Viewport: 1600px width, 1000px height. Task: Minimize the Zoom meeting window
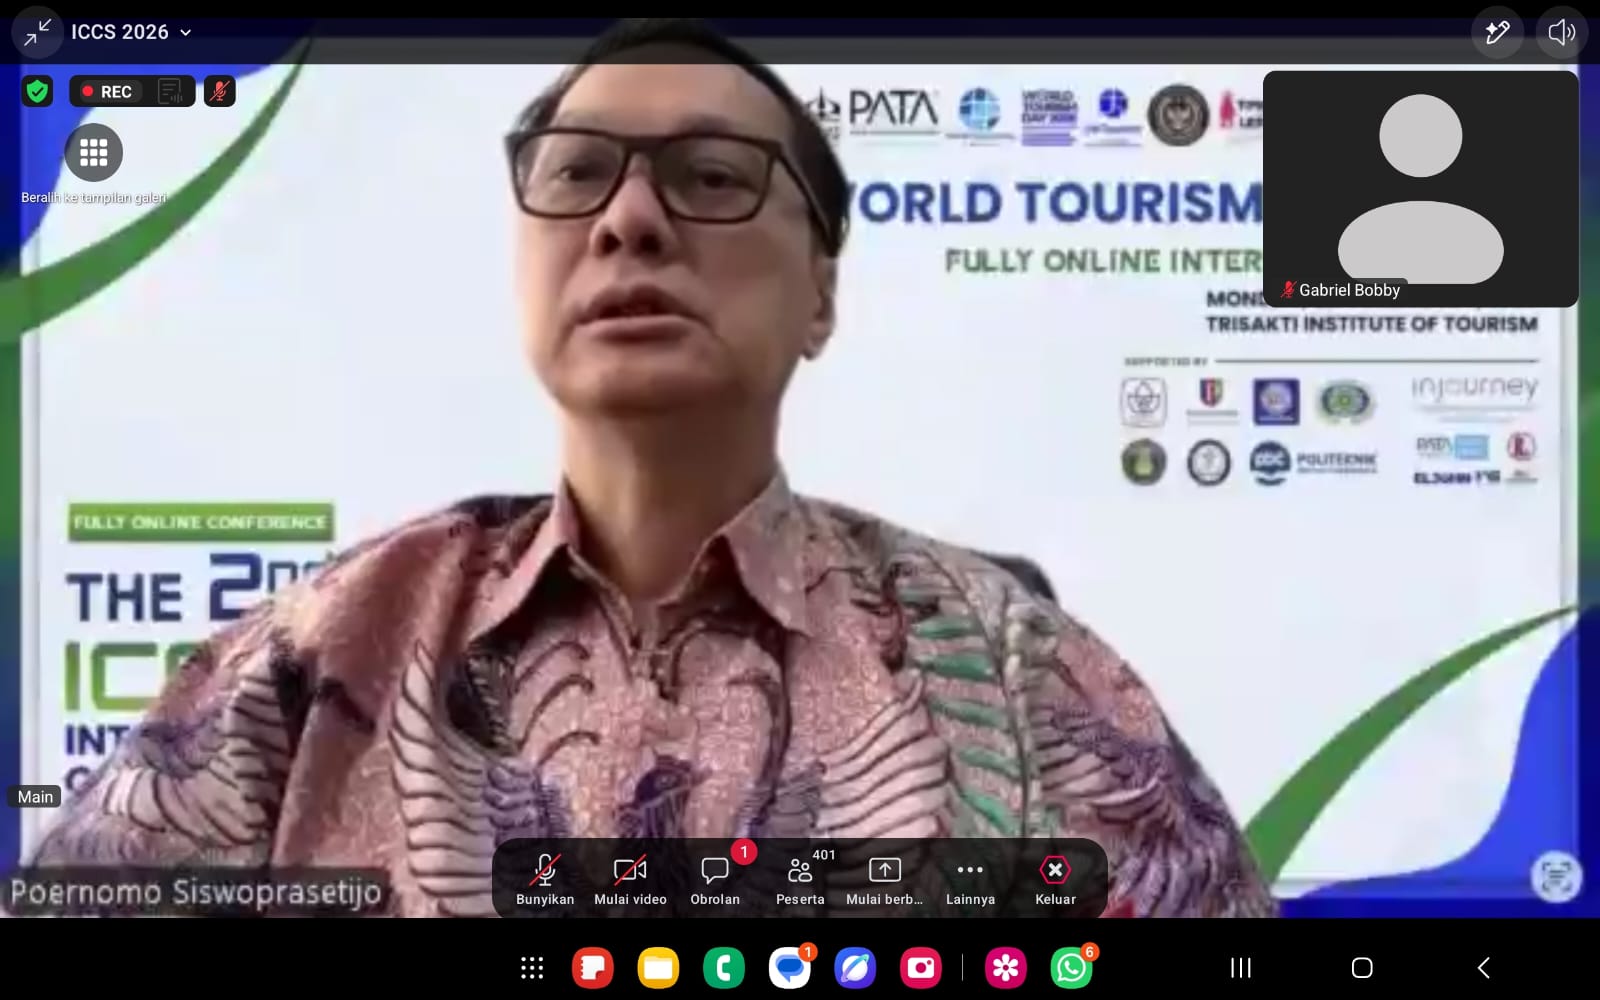(37, 33)
